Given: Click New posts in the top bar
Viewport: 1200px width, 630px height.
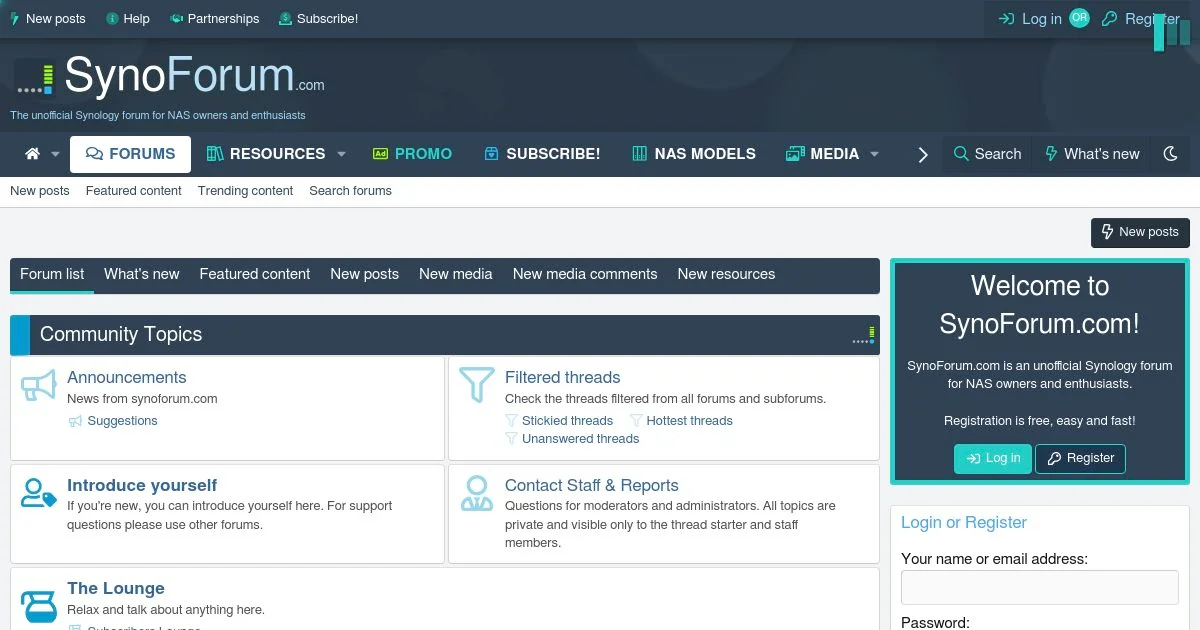Looking at the screenshot, I should [x=47, y=18].
